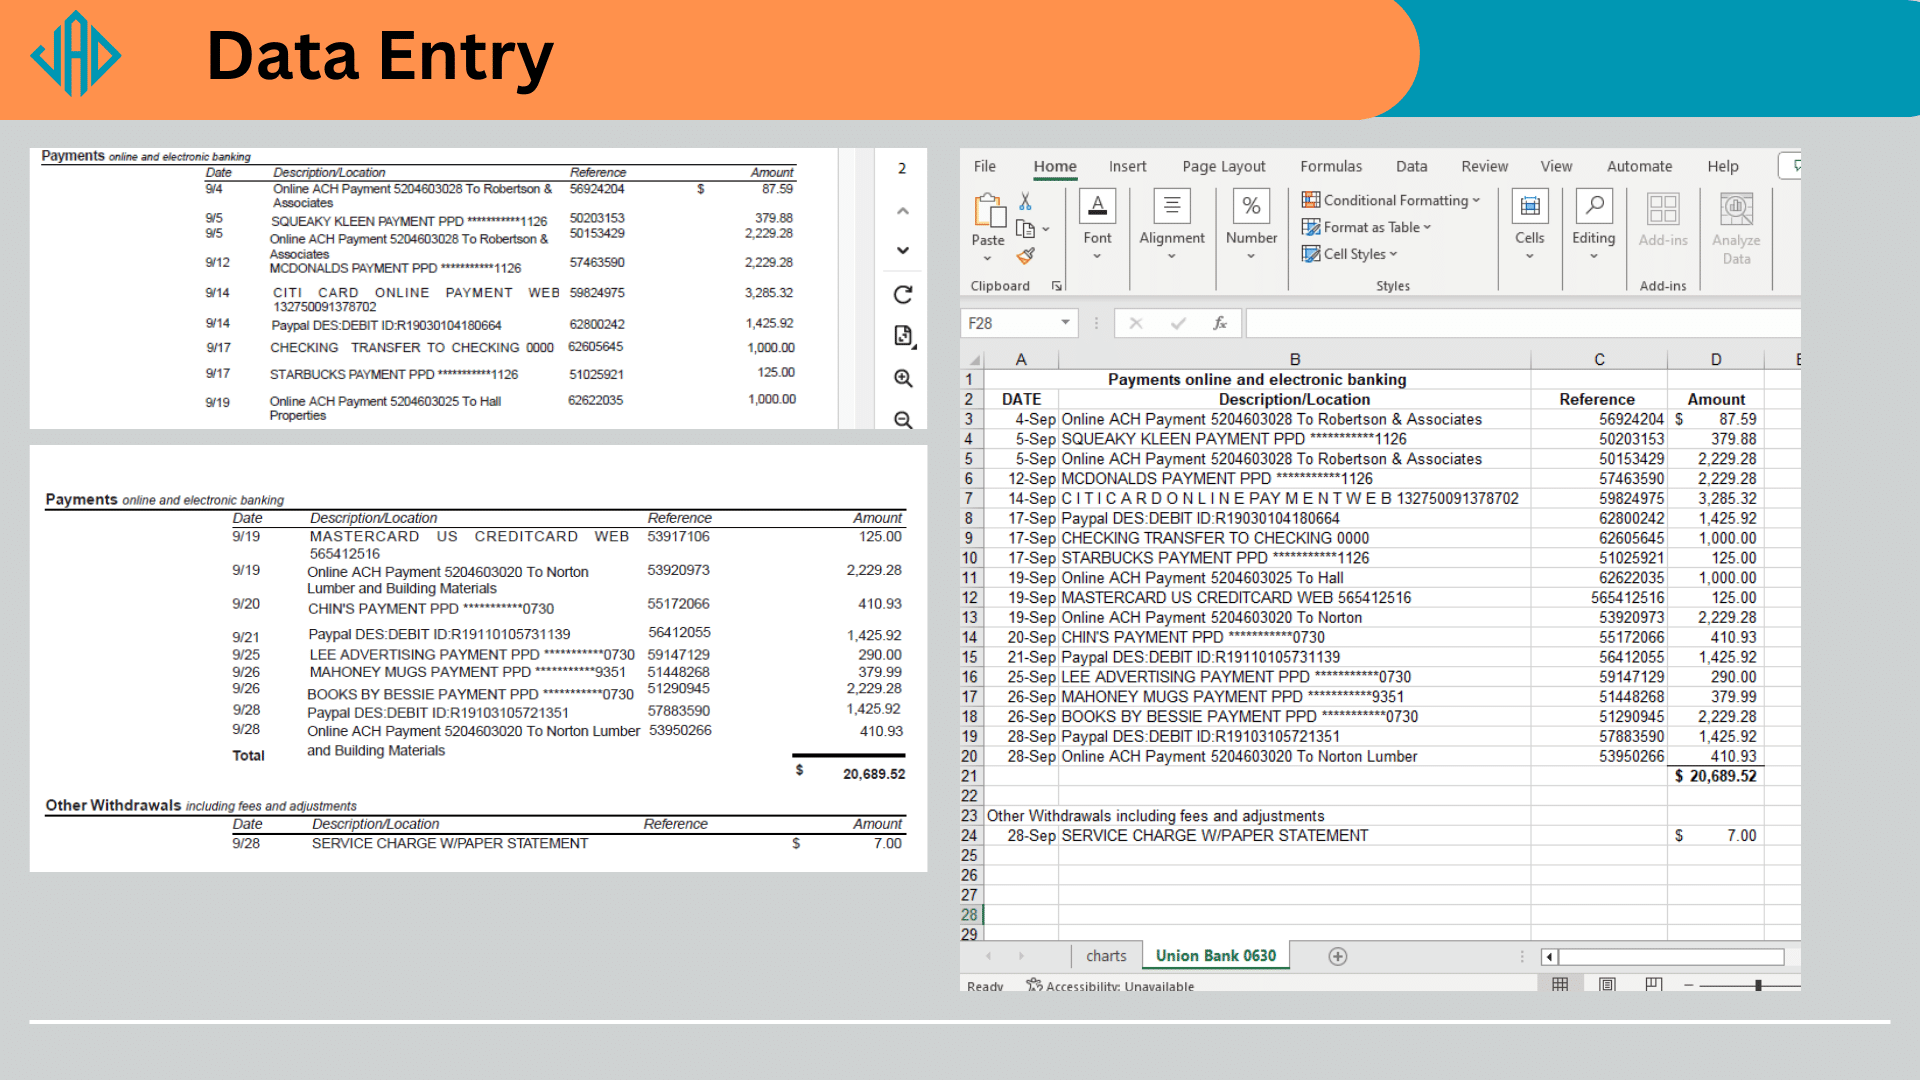Expand the Cell Styles dropdown

click(x=1393, y=254)
